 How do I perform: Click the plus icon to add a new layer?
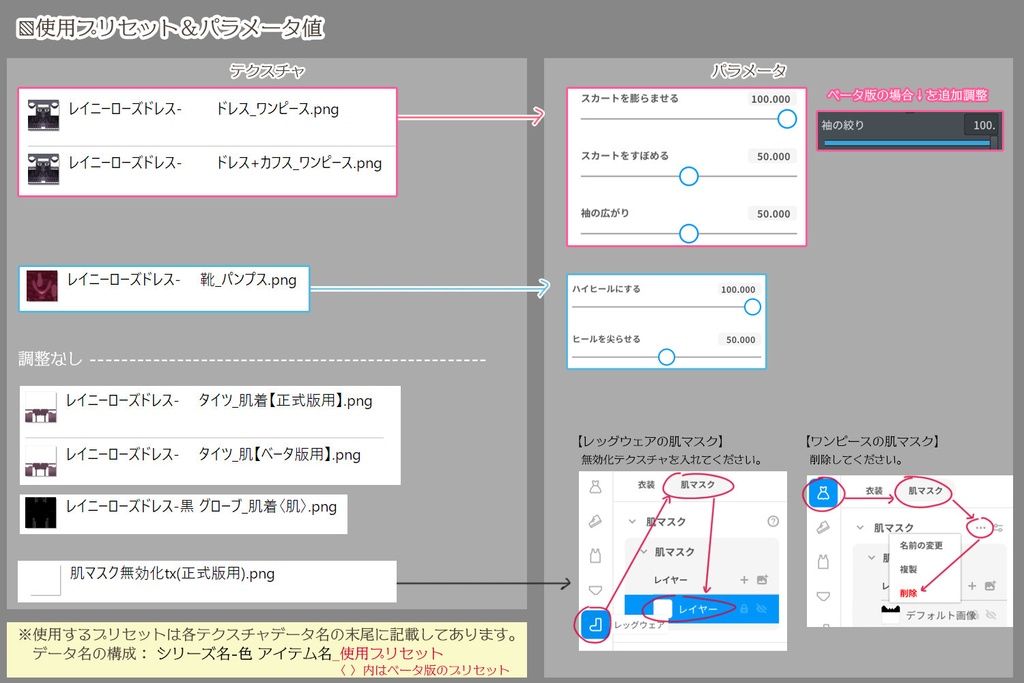[x=744, y=579]
